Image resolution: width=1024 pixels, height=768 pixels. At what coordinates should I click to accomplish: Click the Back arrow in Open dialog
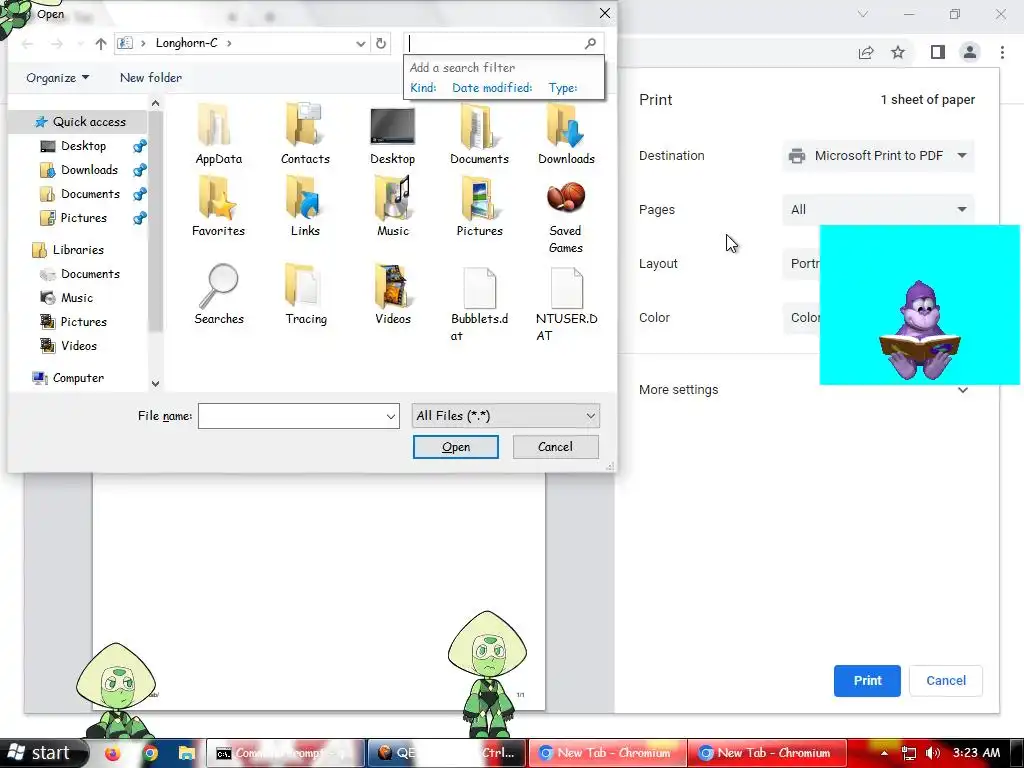(27, 44)
